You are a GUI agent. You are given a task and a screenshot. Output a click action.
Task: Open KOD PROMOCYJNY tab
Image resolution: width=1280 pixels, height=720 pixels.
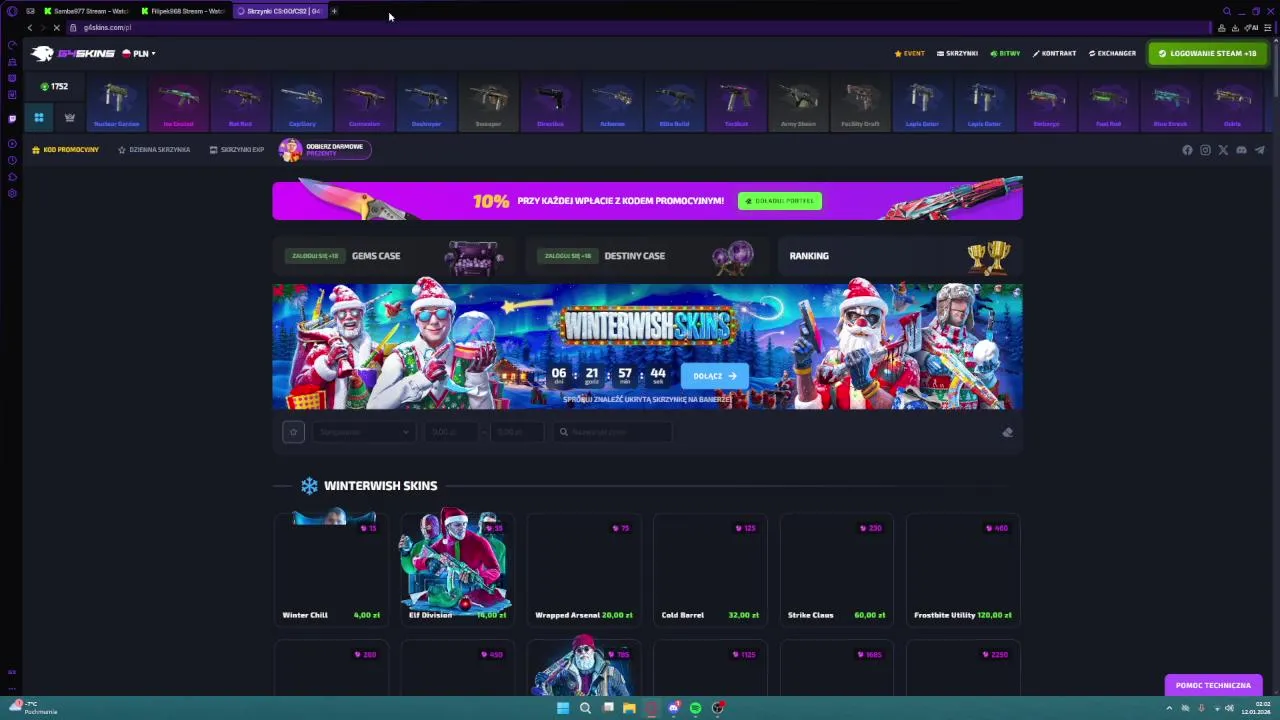(65, 150)
